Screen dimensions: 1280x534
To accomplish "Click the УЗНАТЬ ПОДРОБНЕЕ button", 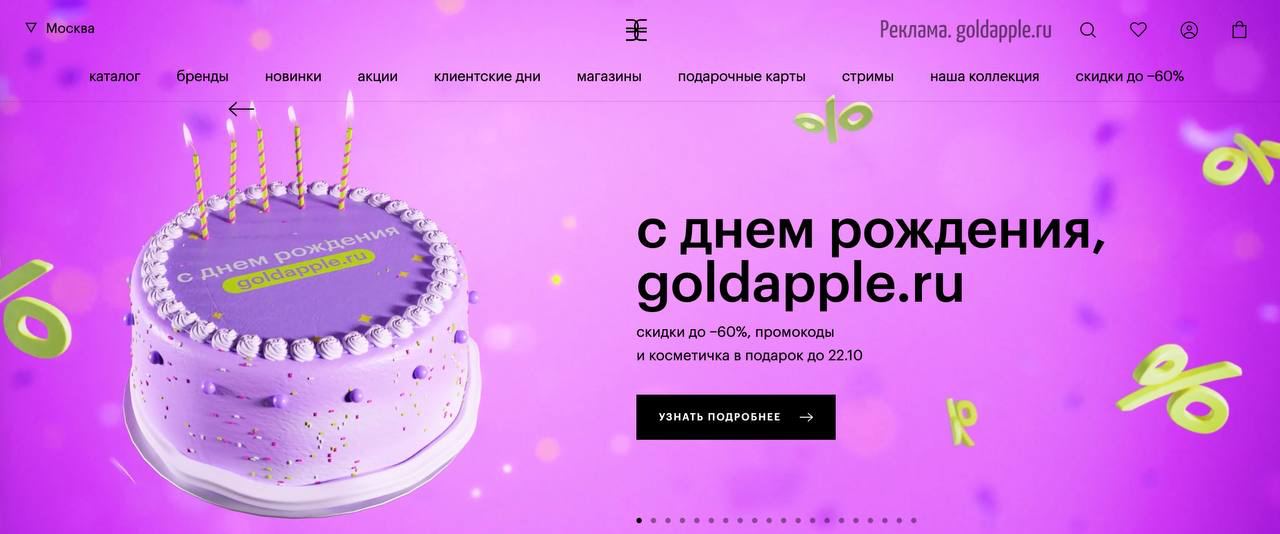I will pos(736,417).
